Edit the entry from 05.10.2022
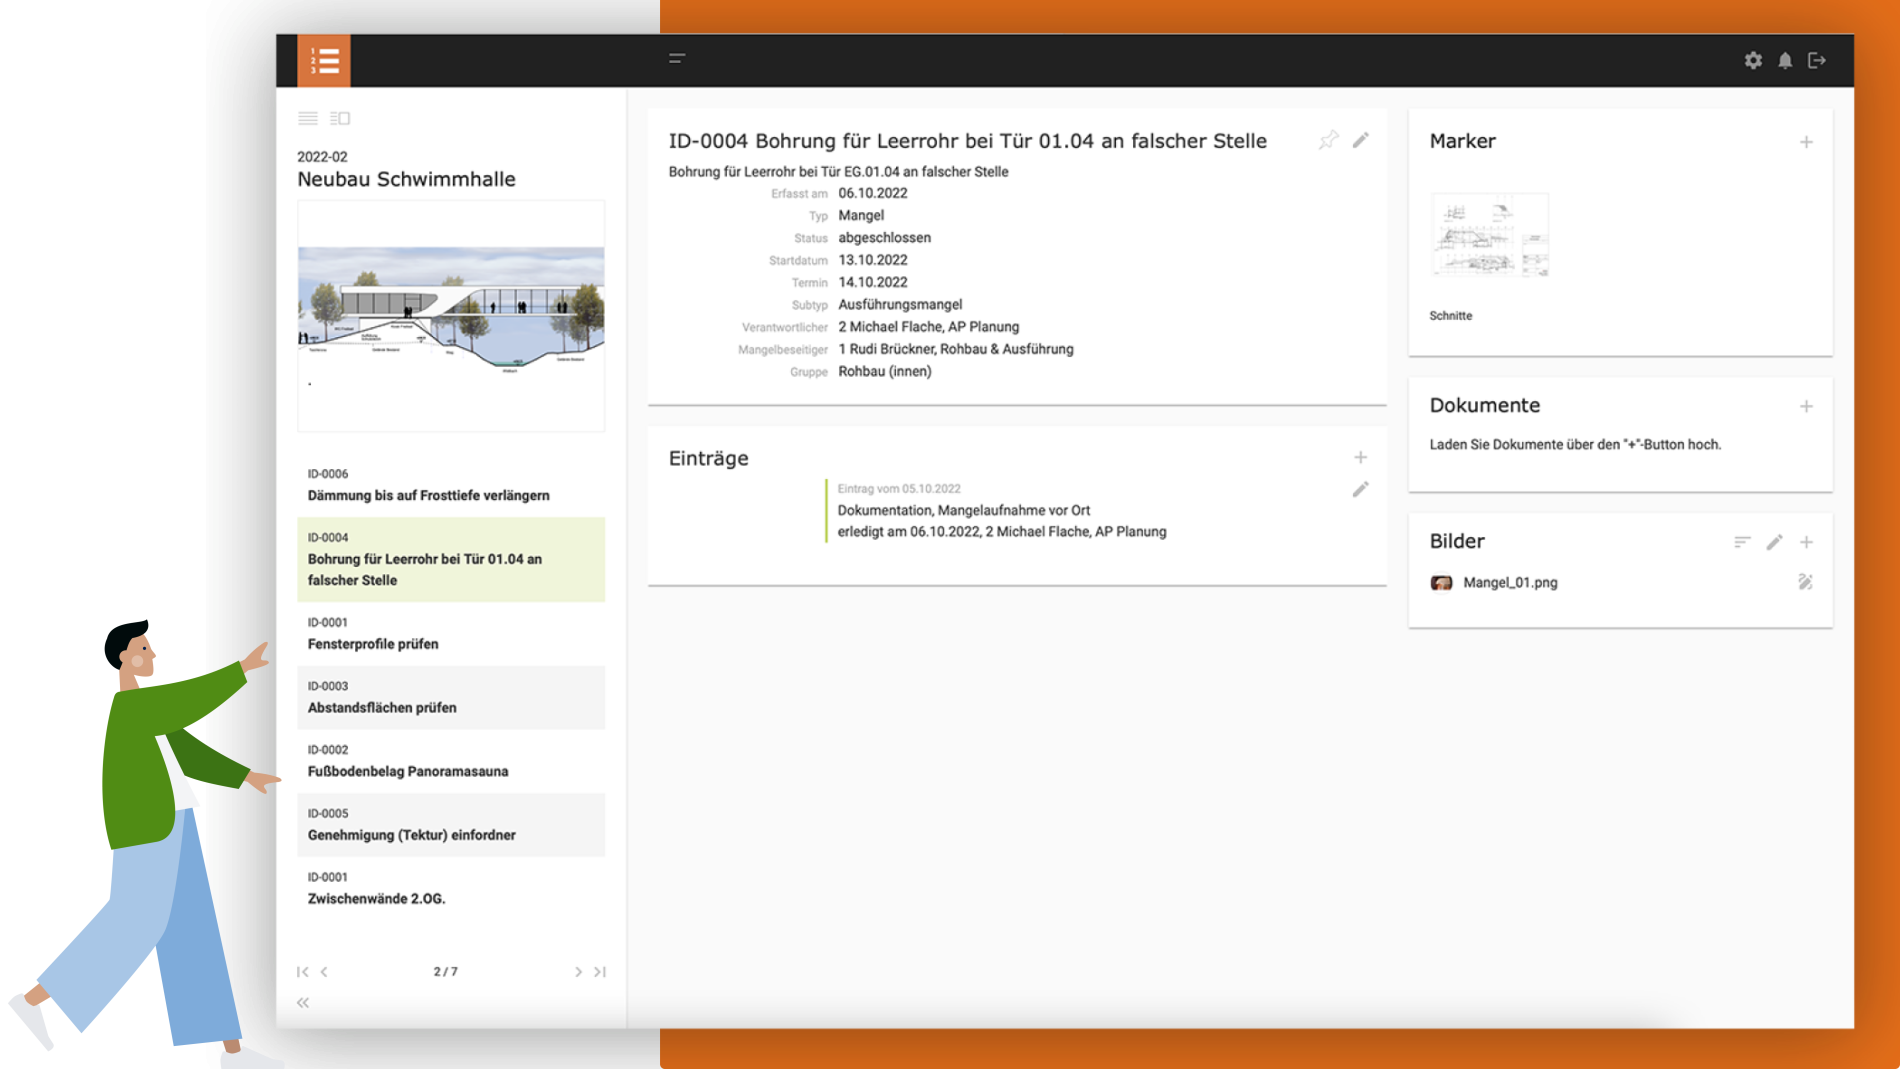 (x=1360, y=489)
